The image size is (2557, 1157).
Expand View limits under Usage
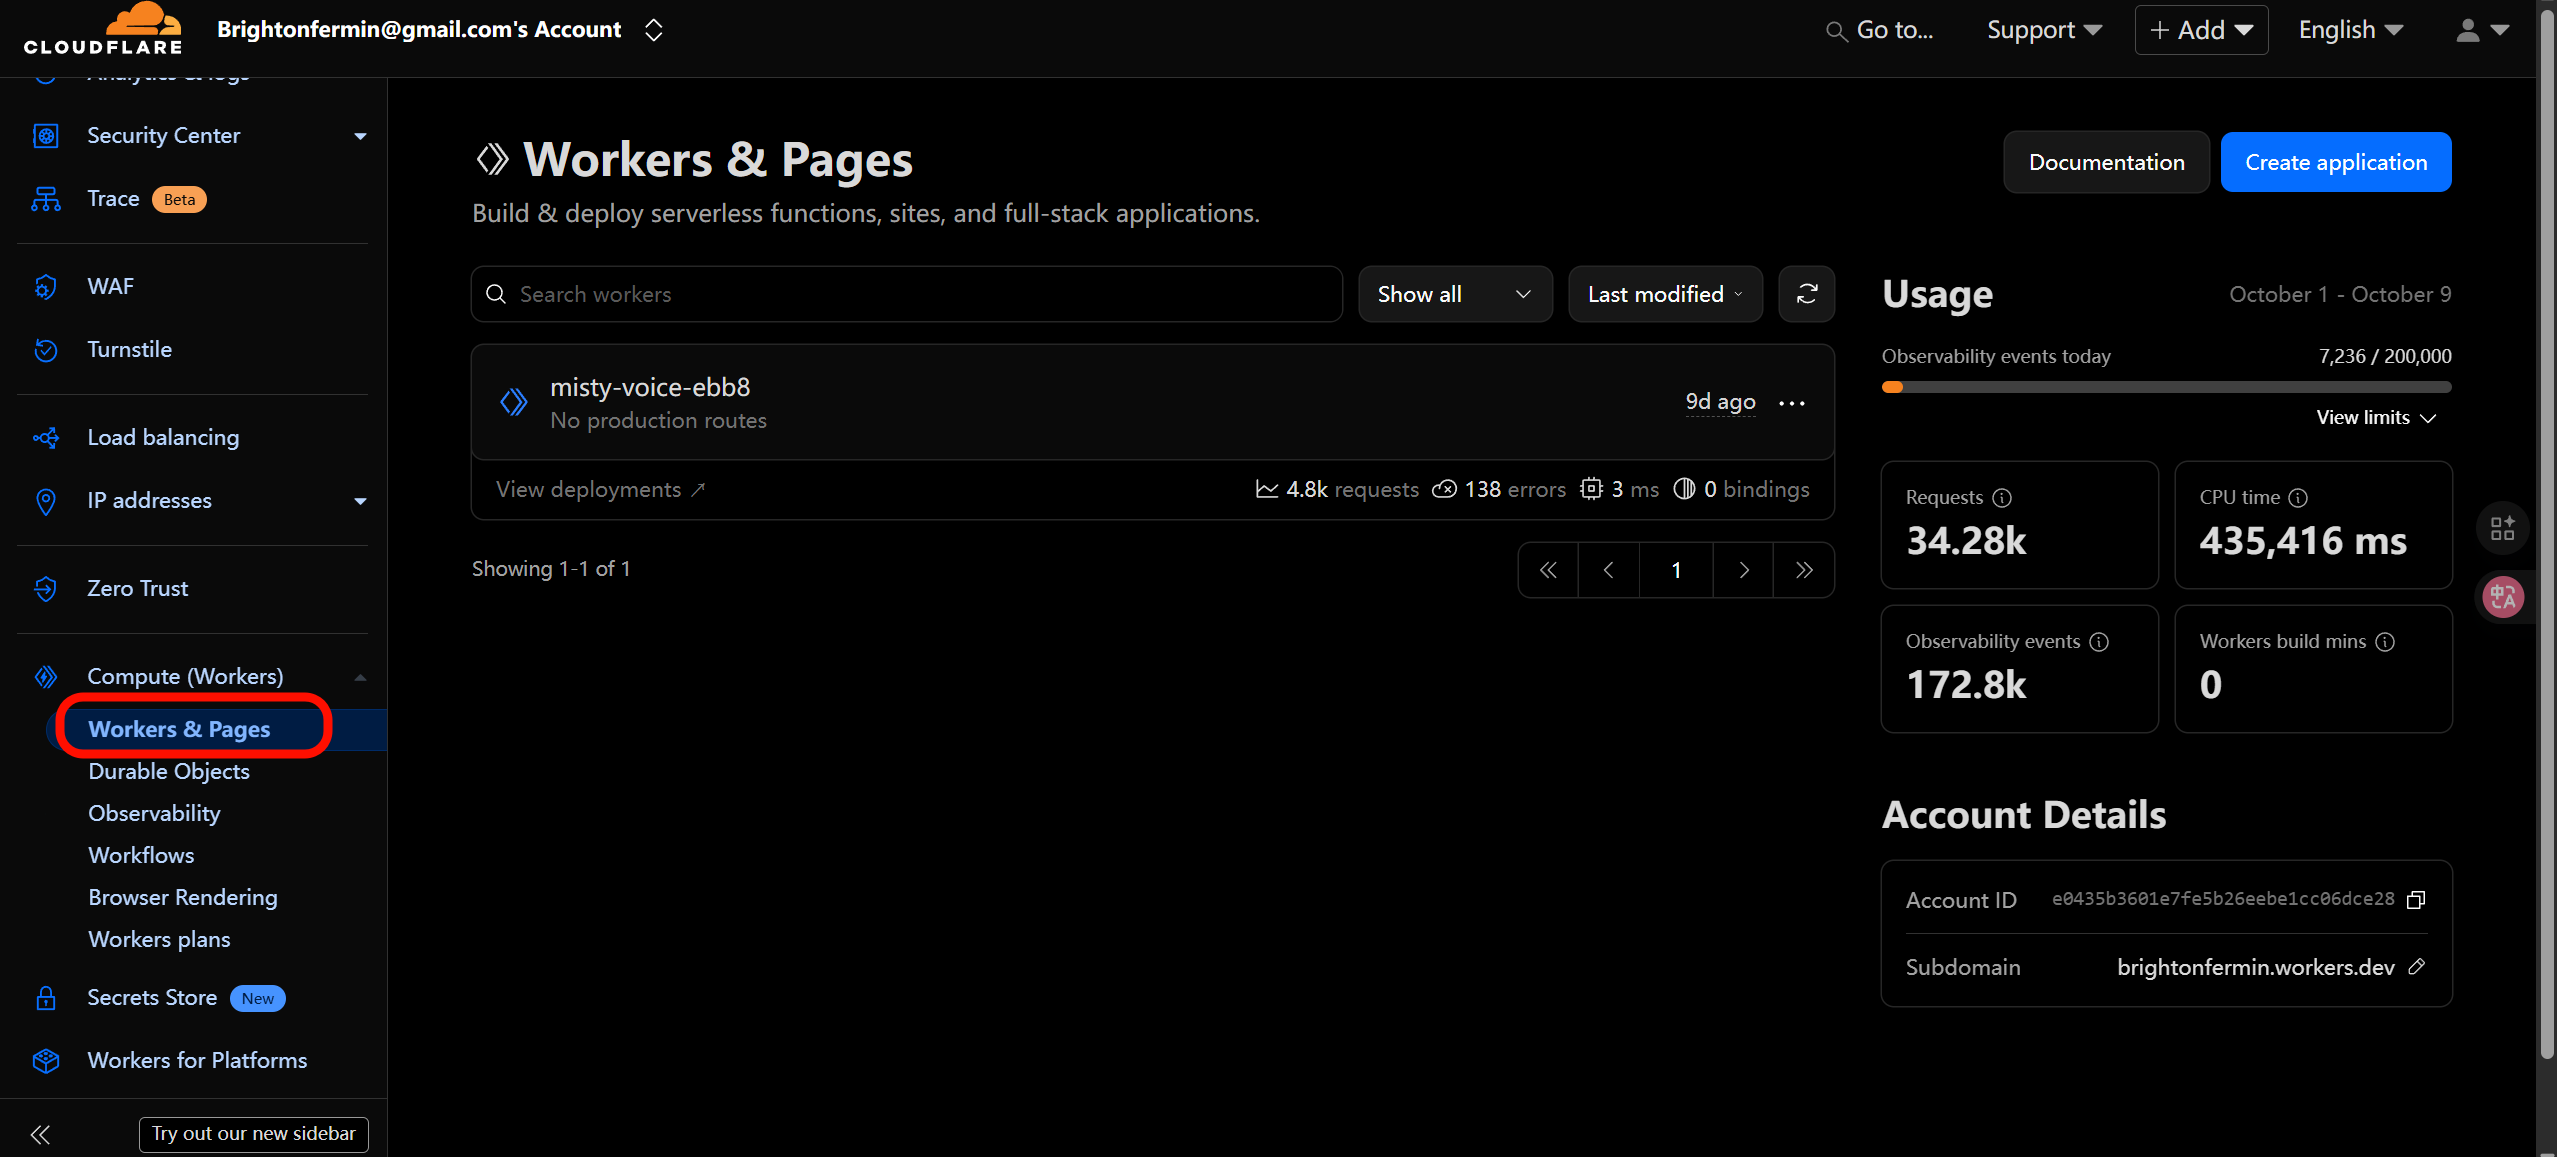click(2375, 417)
